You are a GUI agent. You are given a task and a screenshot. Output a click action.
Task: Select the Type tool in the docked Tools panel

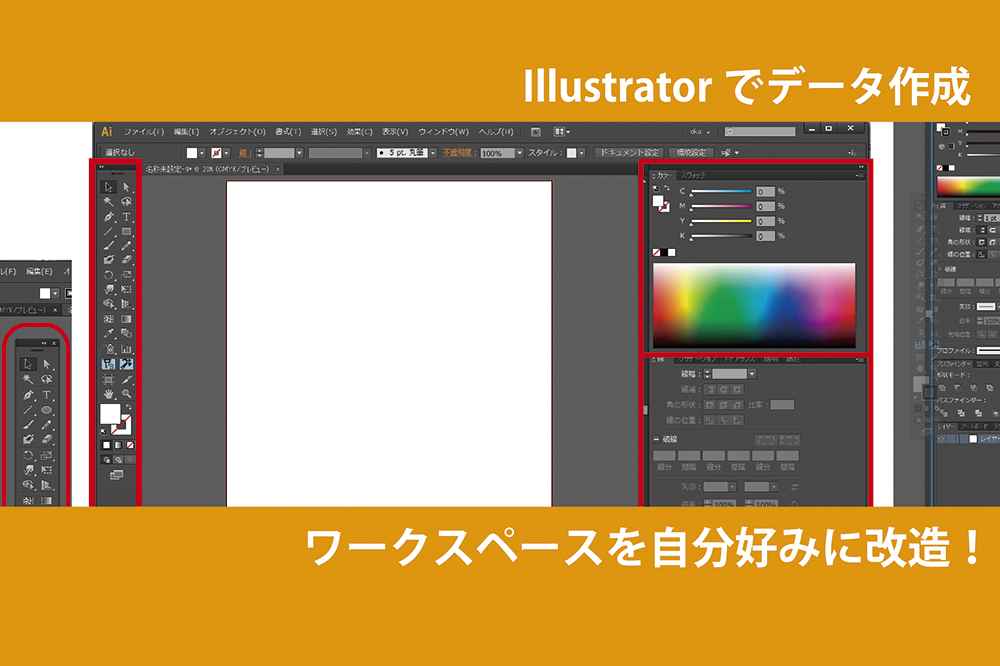point(126,216)
